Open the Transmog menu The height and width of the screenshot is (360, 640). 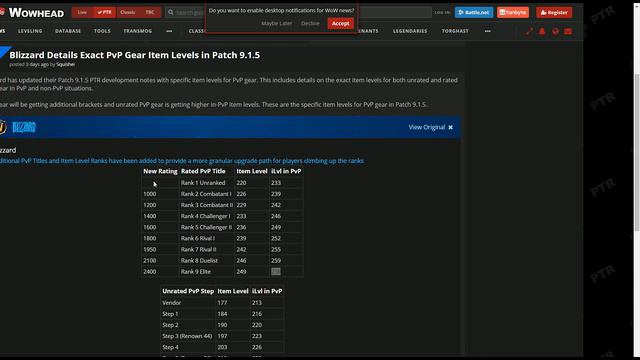[138, 31]
